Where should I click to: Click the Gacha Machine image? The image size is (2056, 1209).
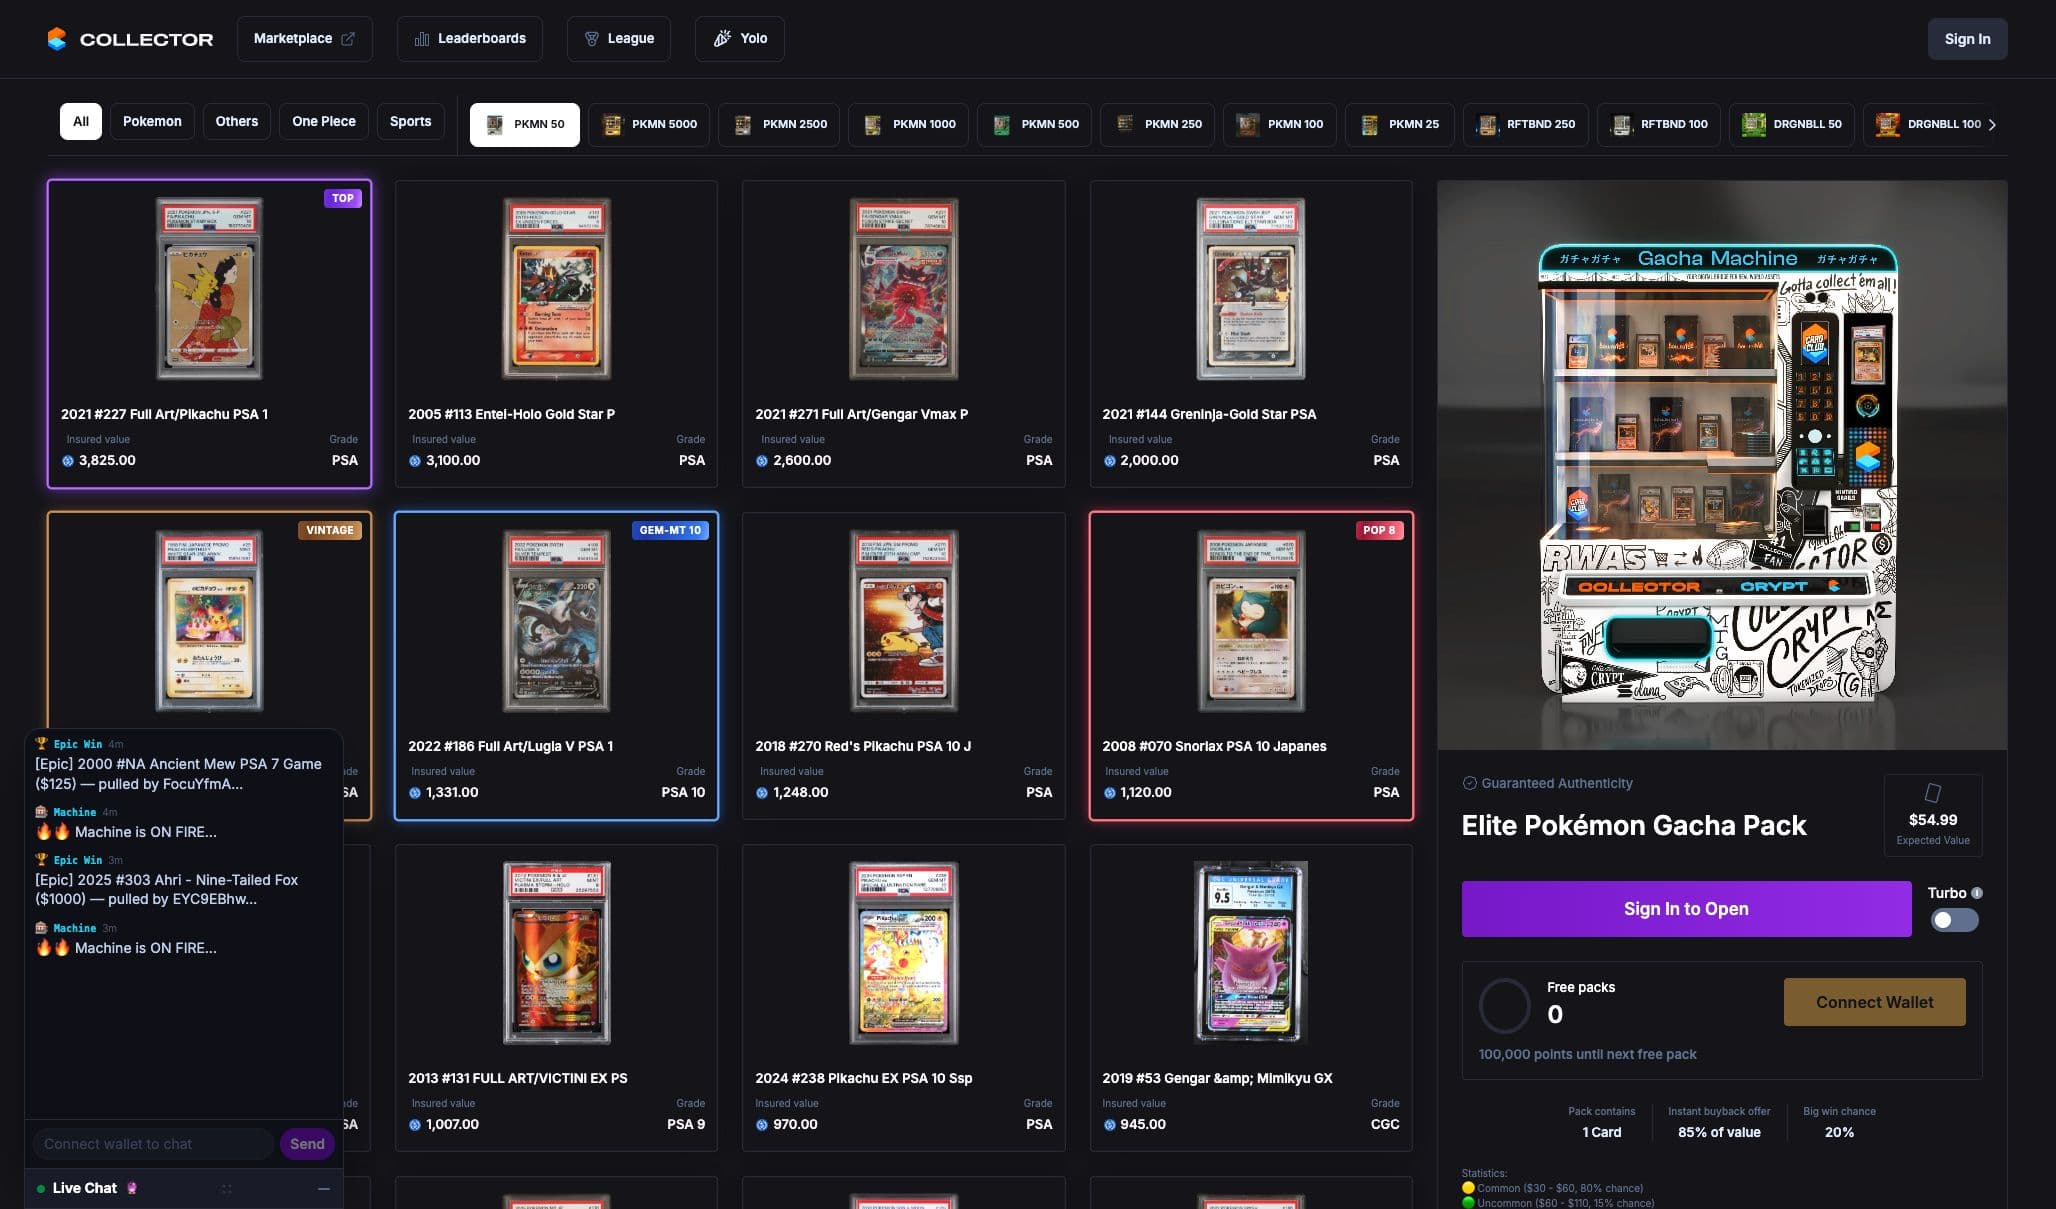[1721, 465]
